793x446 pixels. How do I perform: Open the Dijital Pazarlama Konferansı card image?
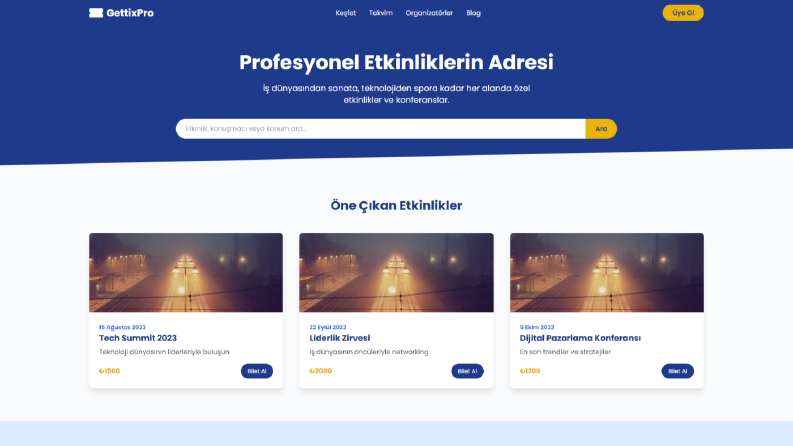click(606, 273)
